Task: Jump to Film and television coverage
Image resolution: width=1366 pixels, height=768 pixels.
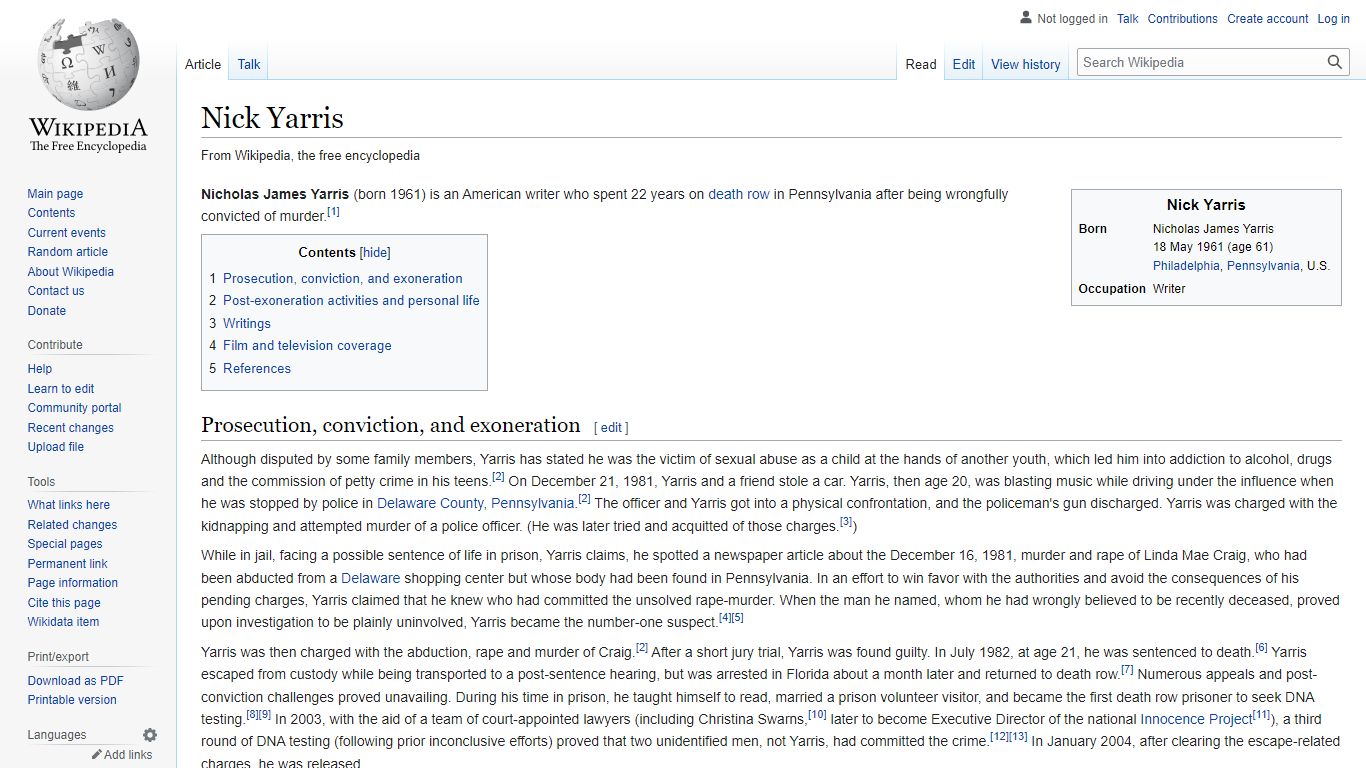Action: [x=307, y=346]
